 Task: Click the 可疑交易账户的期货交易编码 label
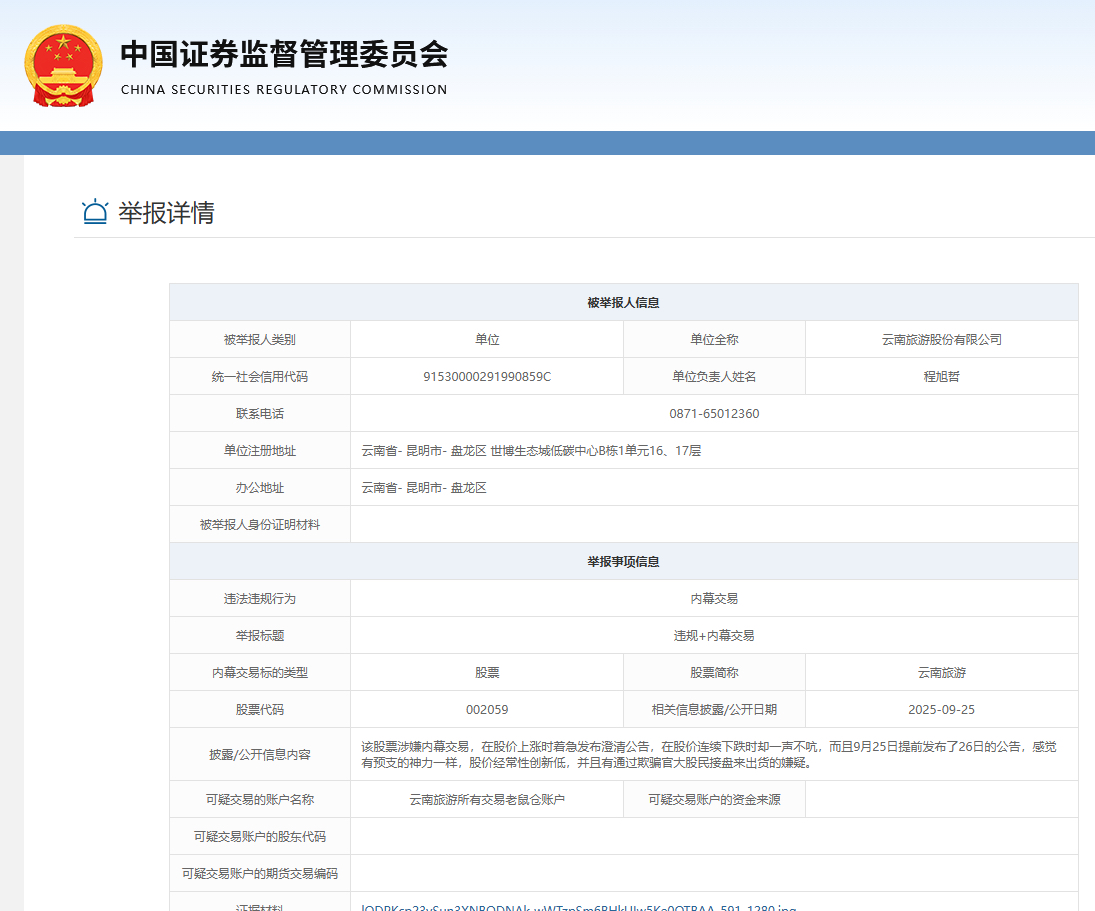click(x=260, y=873)
